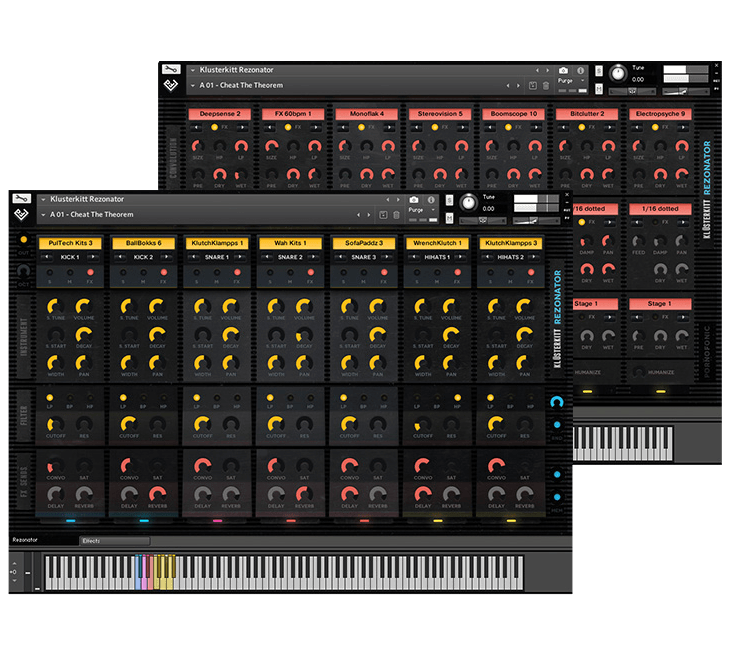Click Tune knob in front window header
The width and height of the screenshot is (730, 655).
tap(468, 203)
